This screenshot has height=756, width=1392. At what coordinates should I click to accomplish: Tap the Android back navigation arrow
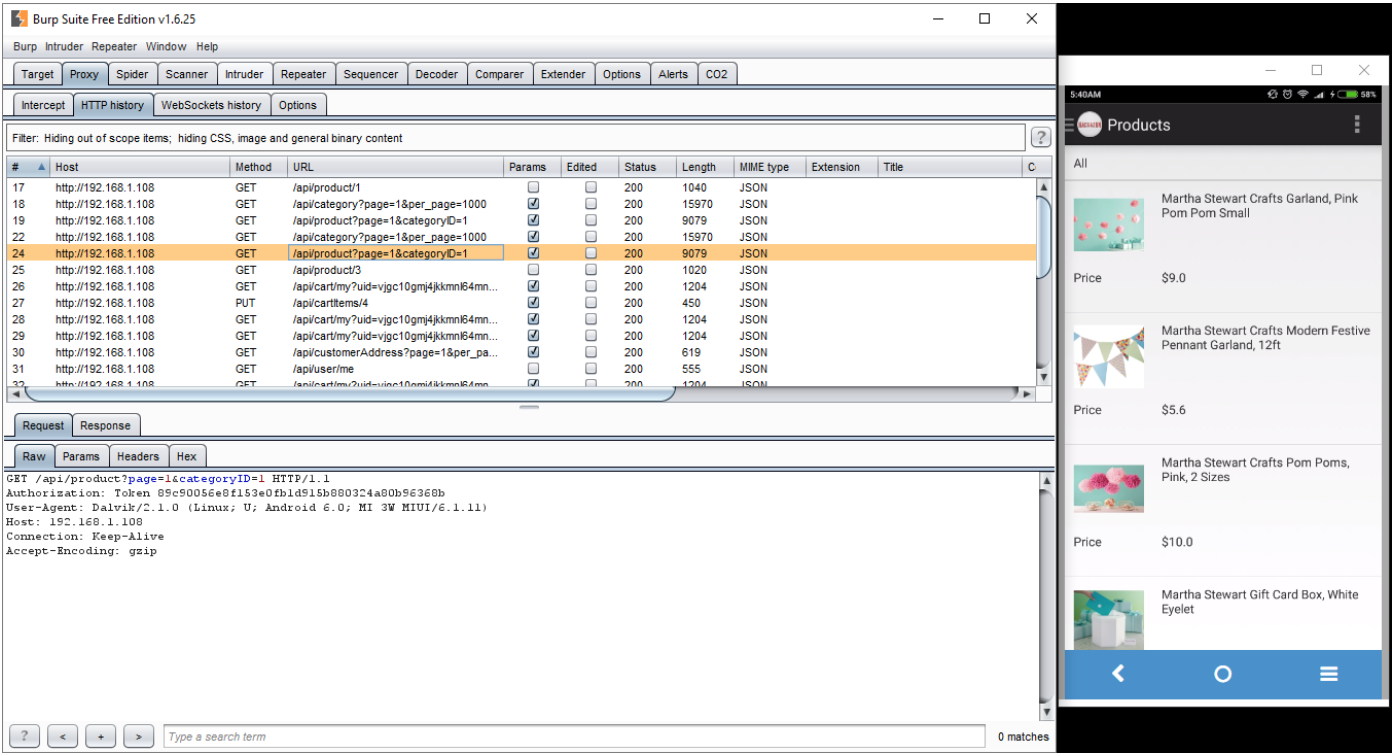click(1118, 674)
